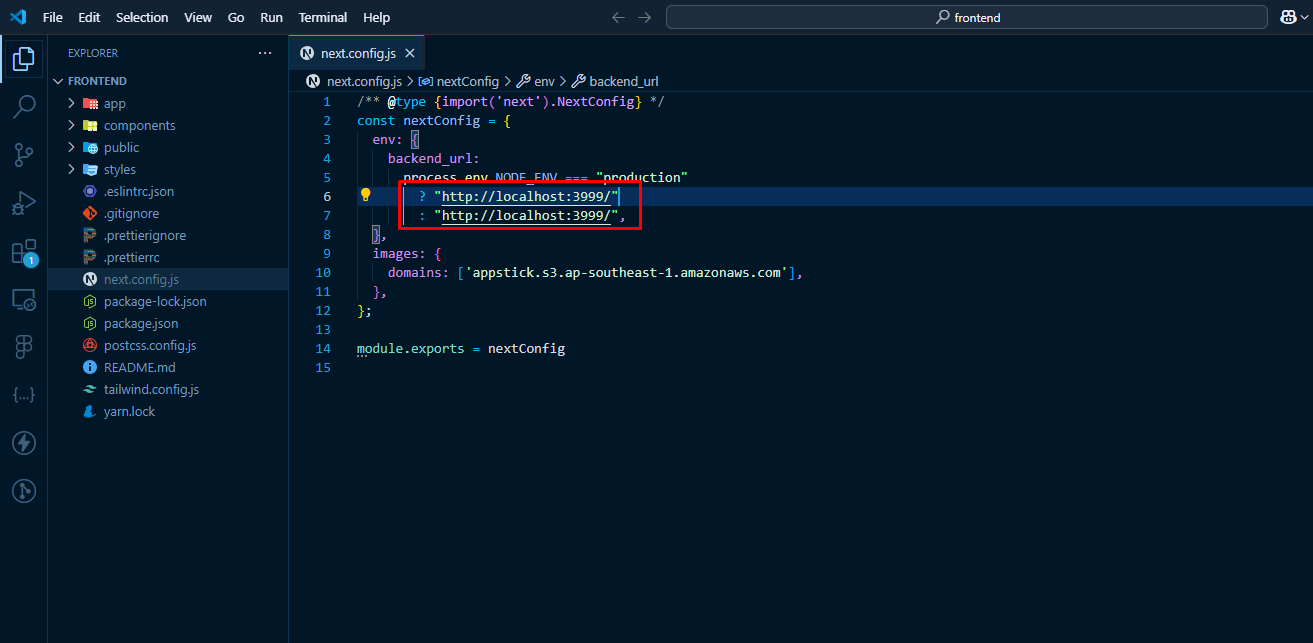Open the Remote Explorer icon

pyautogui.click(x=24, y=298)
